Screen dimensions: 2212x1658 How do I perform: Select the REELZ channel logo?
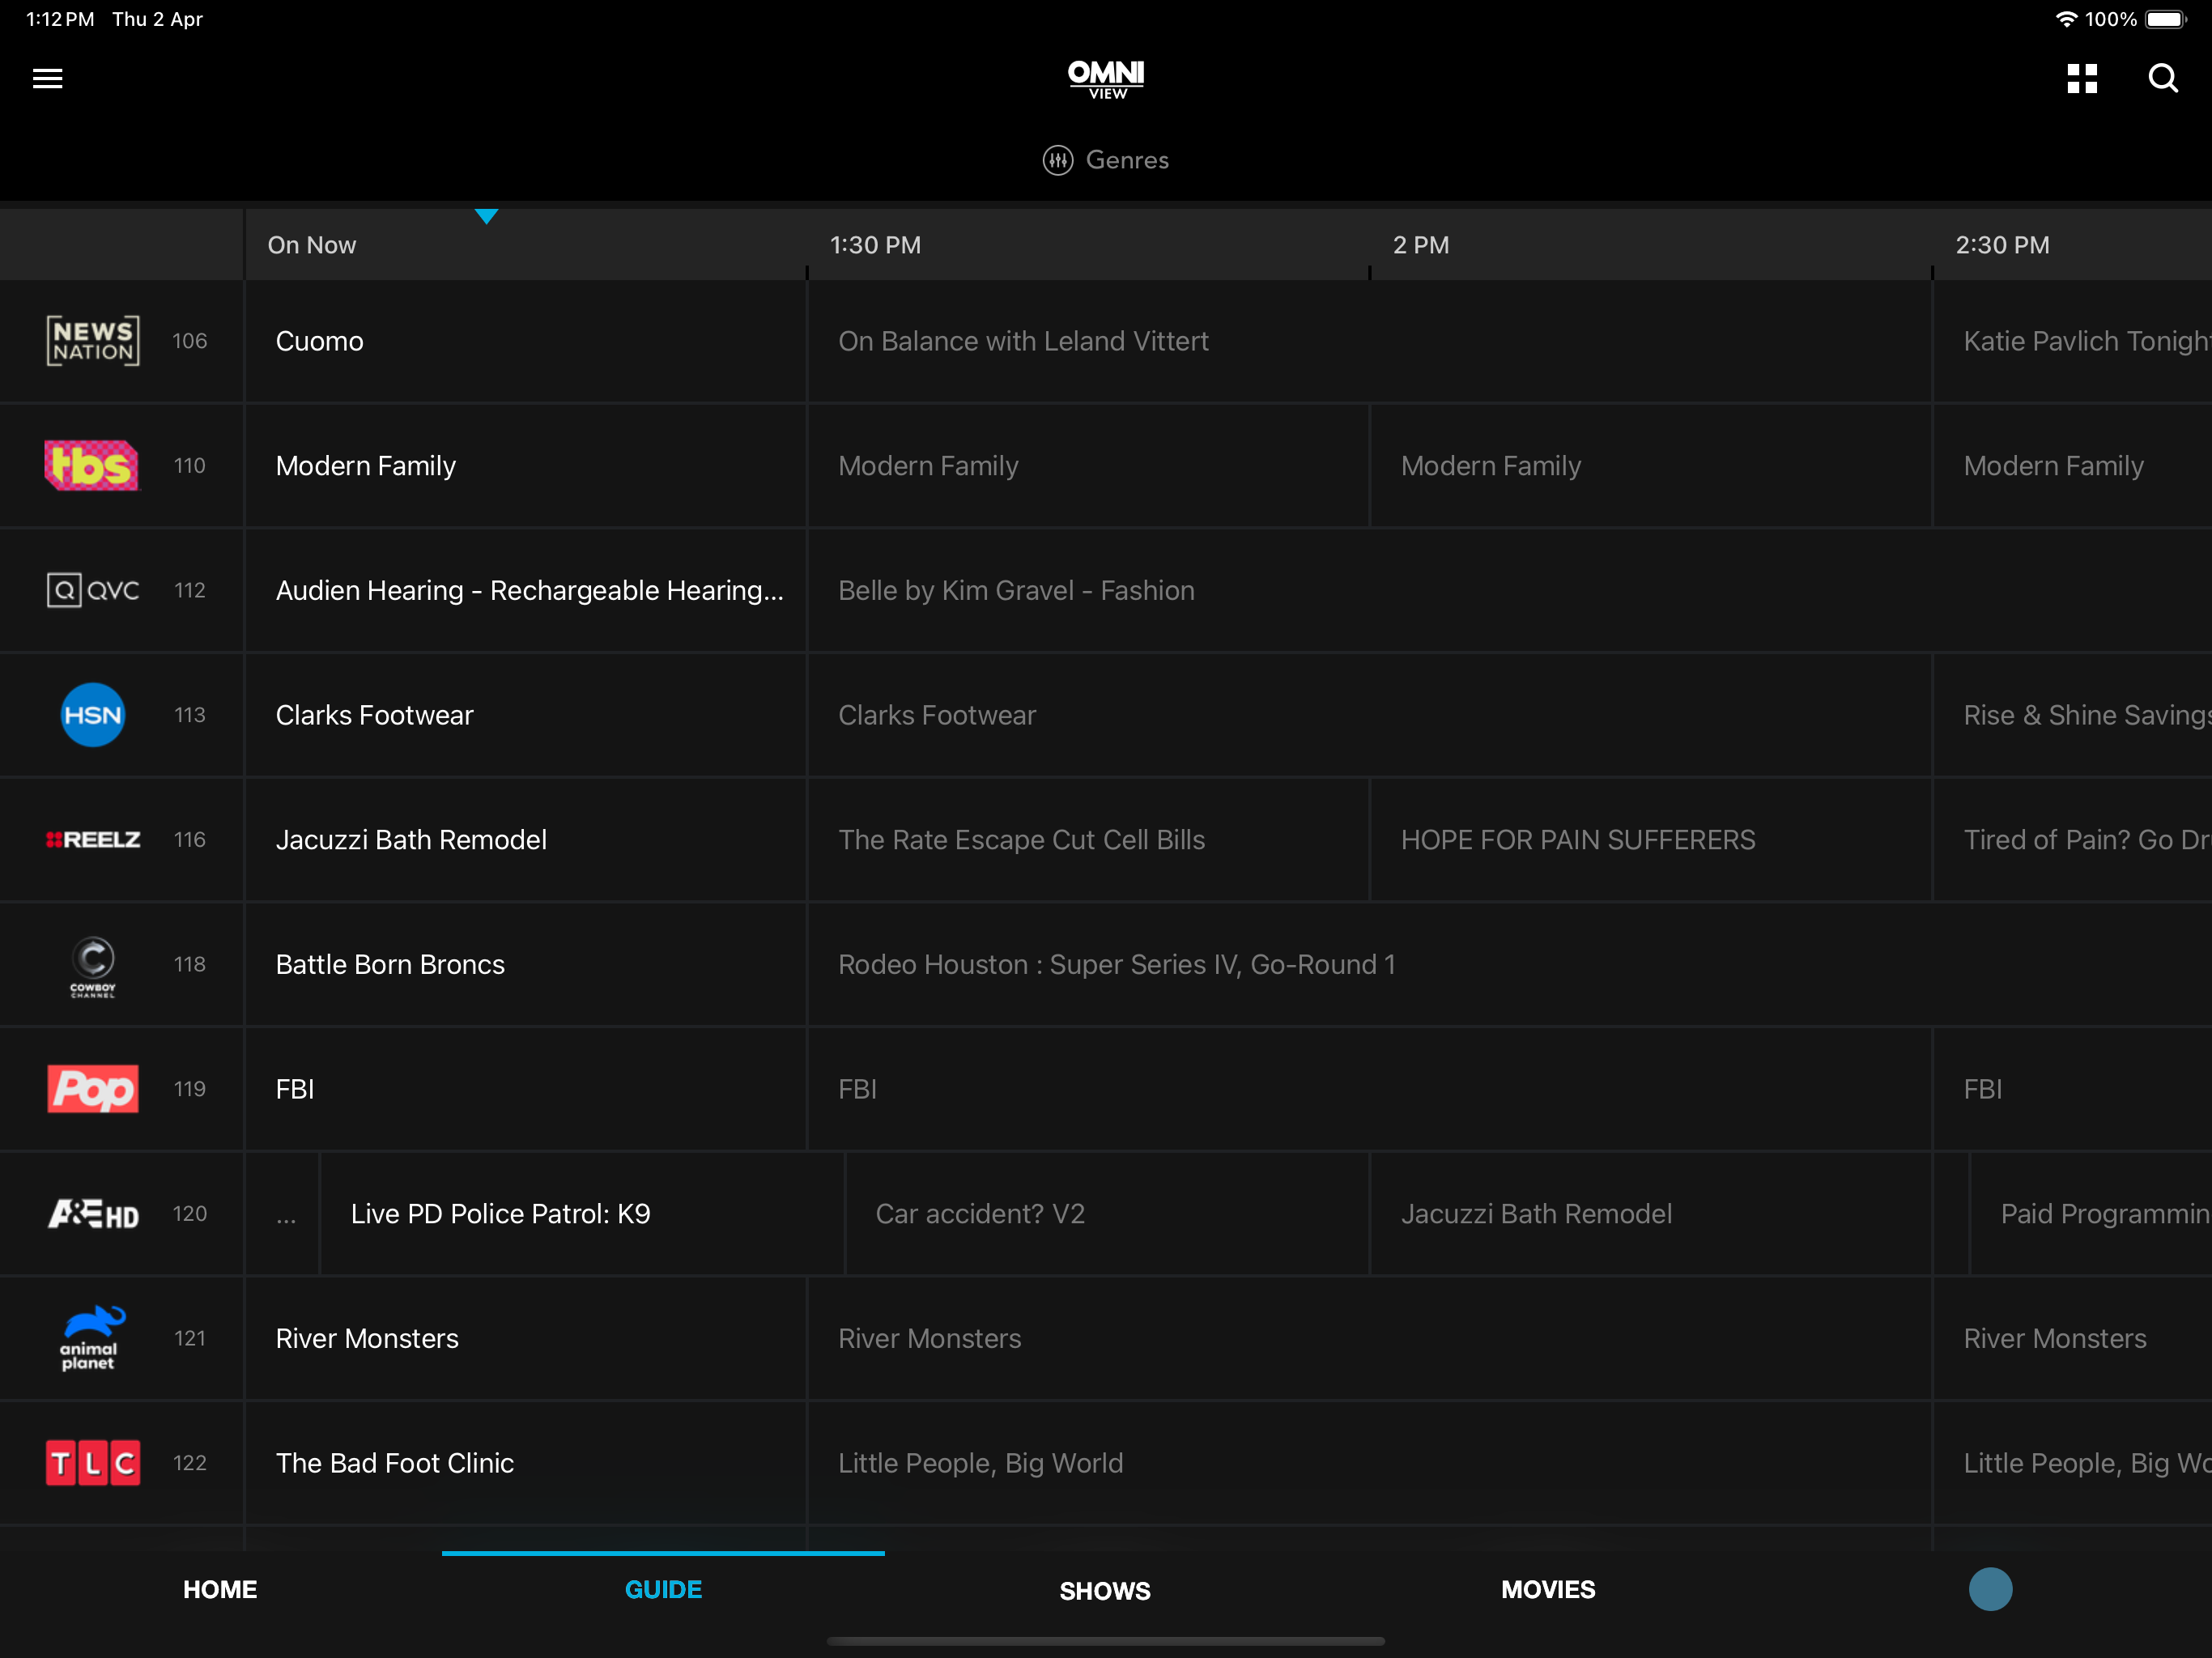(93, 840)
